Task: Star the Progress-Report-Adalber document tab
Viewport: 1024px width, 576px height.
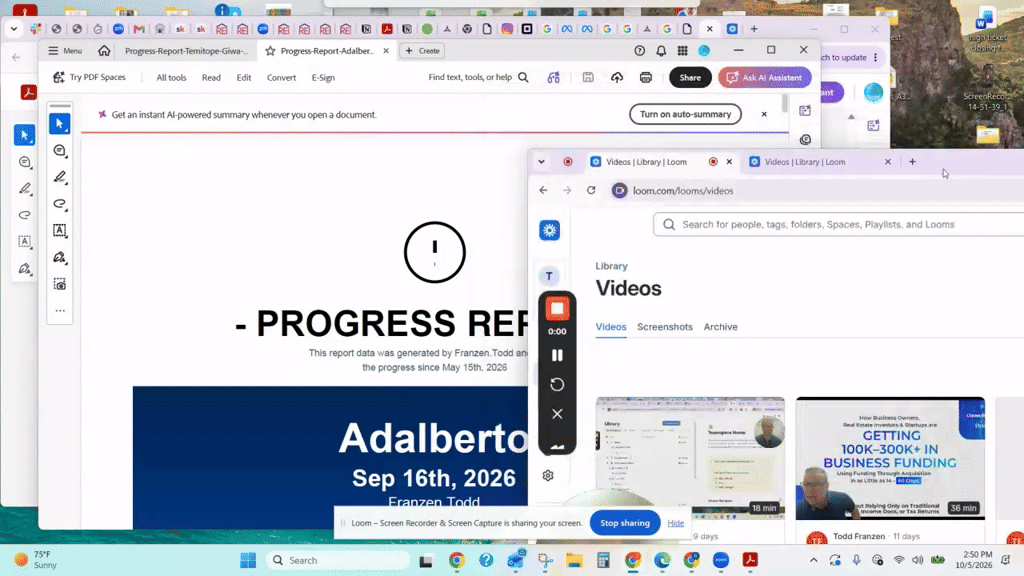Action: coord(270,51)
